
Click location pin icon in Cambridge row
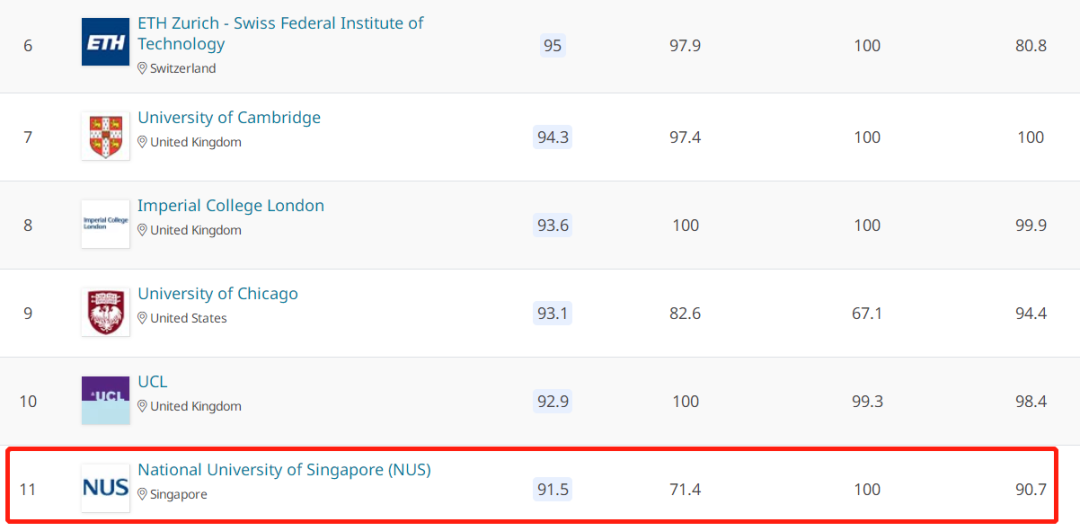(x=143, y=142)
